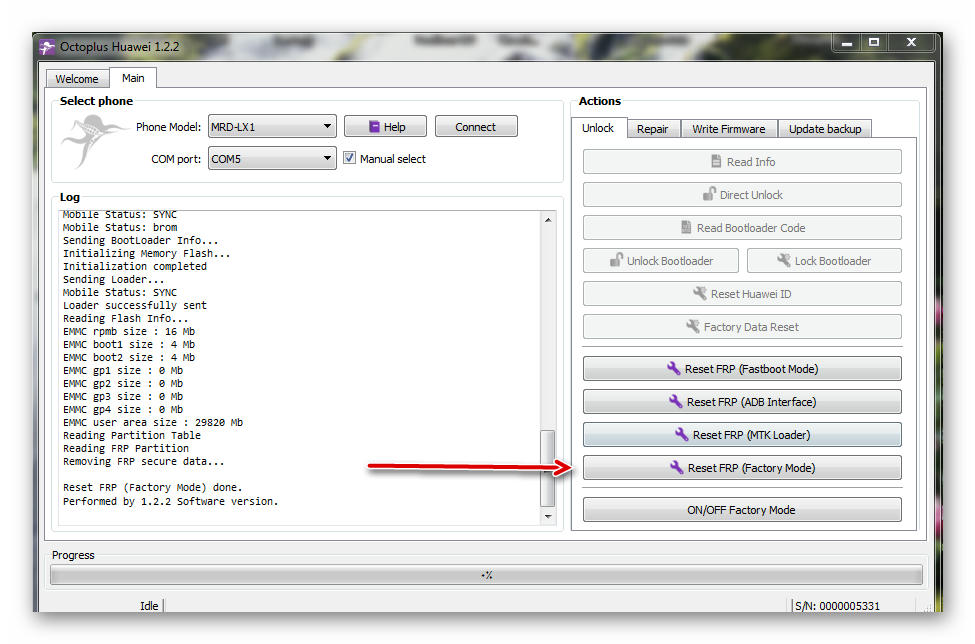
Task: Click the Read Bootloader Code file icon
Action: (x=686, y=227)
